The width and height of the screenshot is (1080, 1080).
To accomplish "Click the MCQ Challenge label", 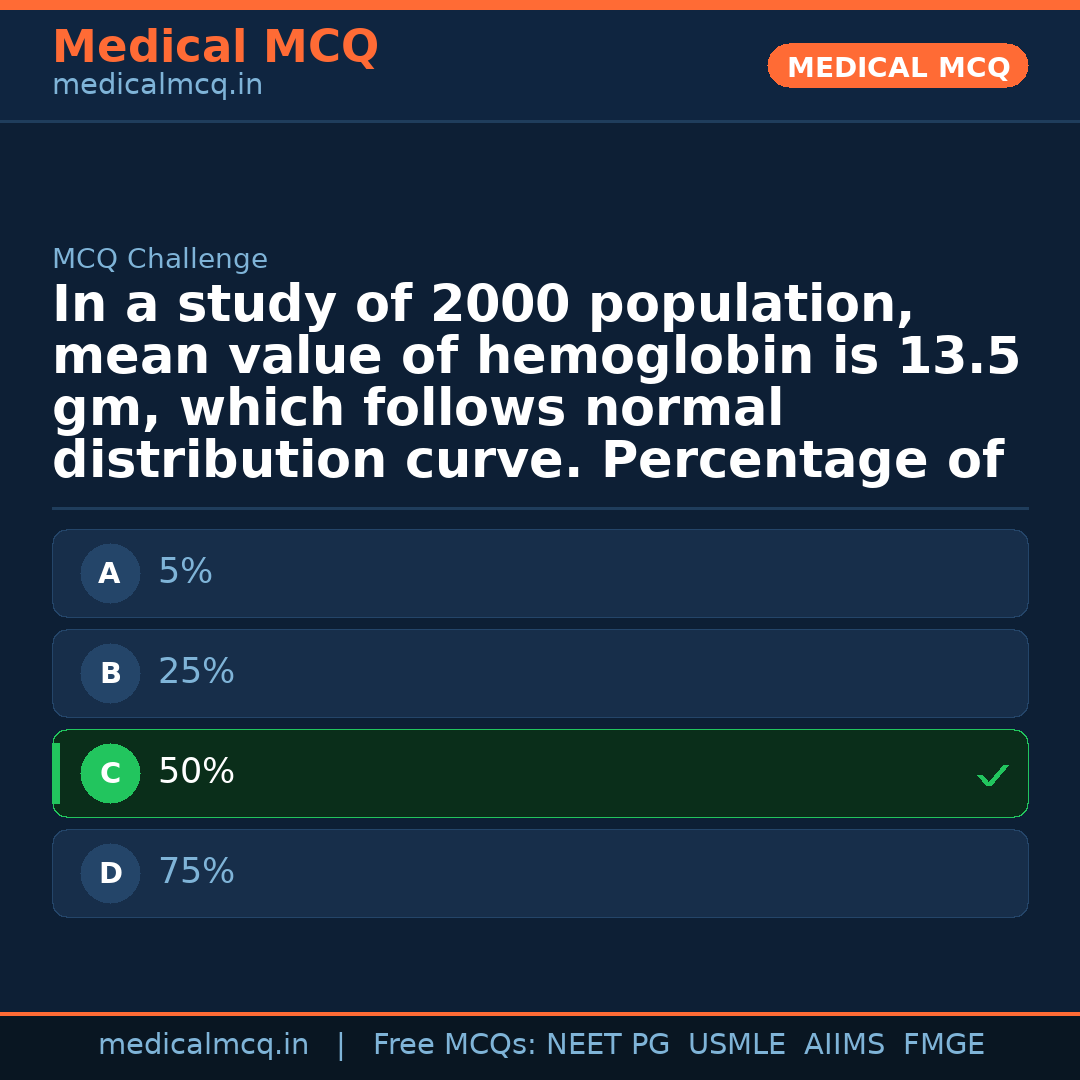I will (160, 260).
